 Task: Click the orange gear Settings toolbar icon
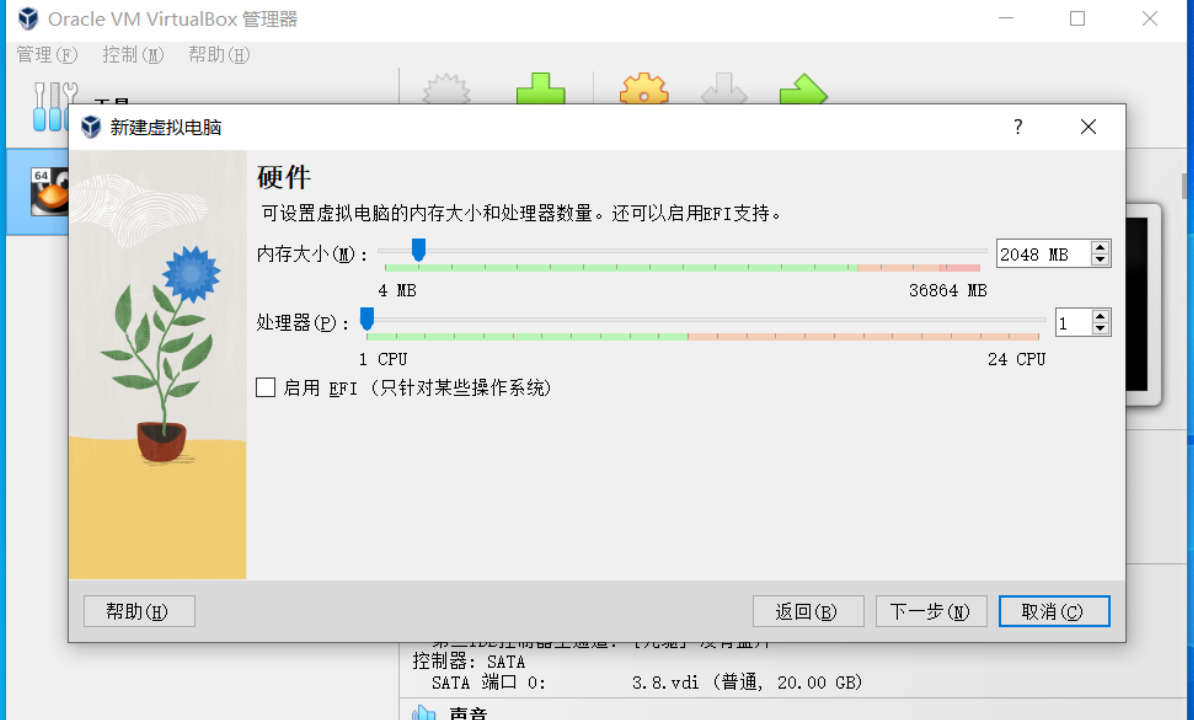pos(644,89)
